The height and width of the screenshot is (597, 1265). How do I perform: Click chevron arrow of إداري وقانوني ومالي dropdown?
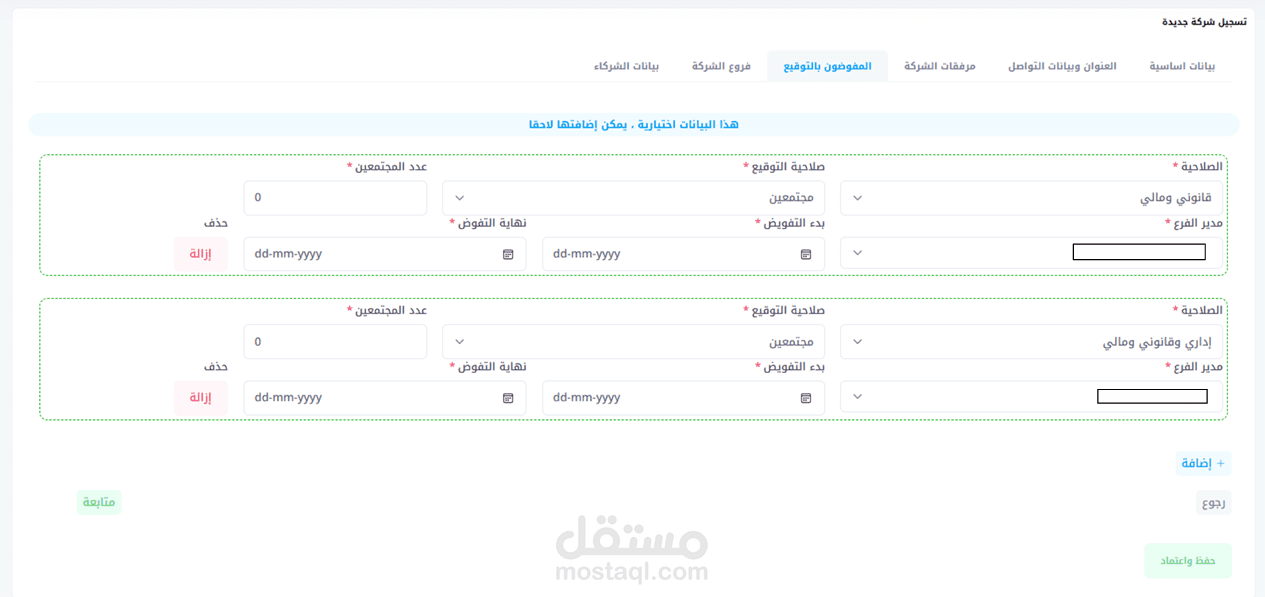(858, 342)
